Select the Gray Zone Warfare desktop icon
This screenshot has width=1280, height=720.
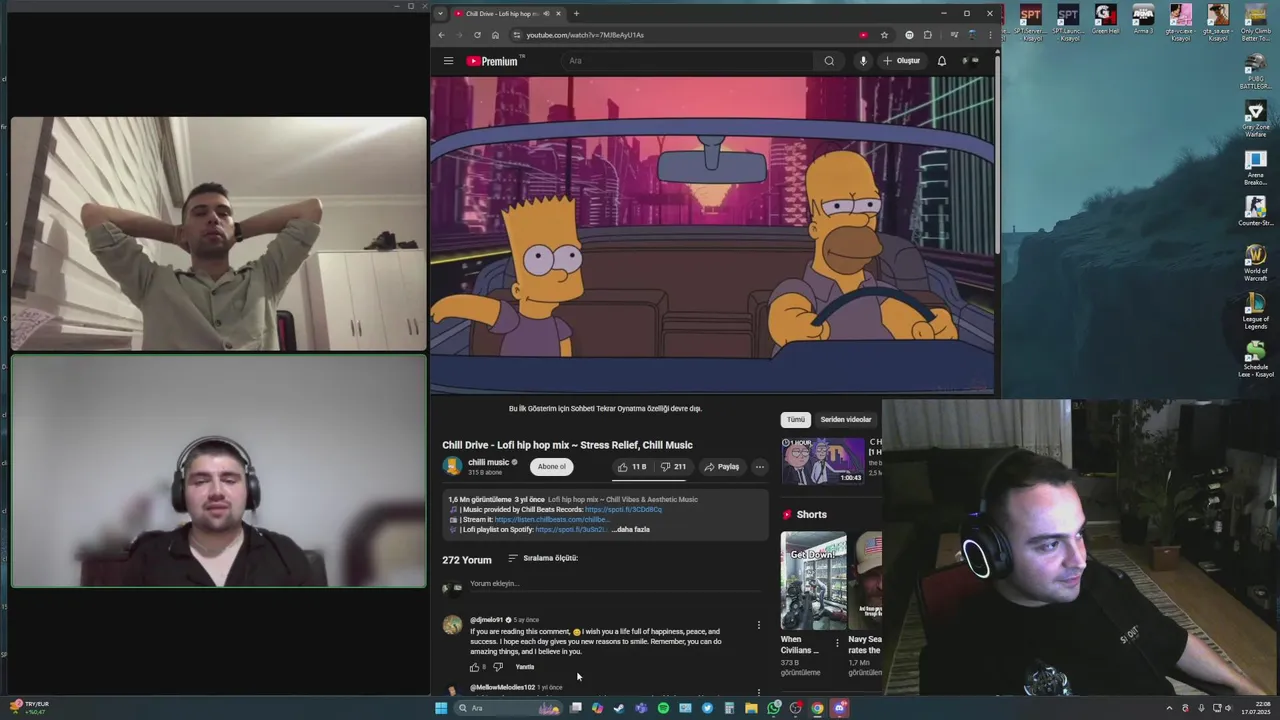point(1255,118)
